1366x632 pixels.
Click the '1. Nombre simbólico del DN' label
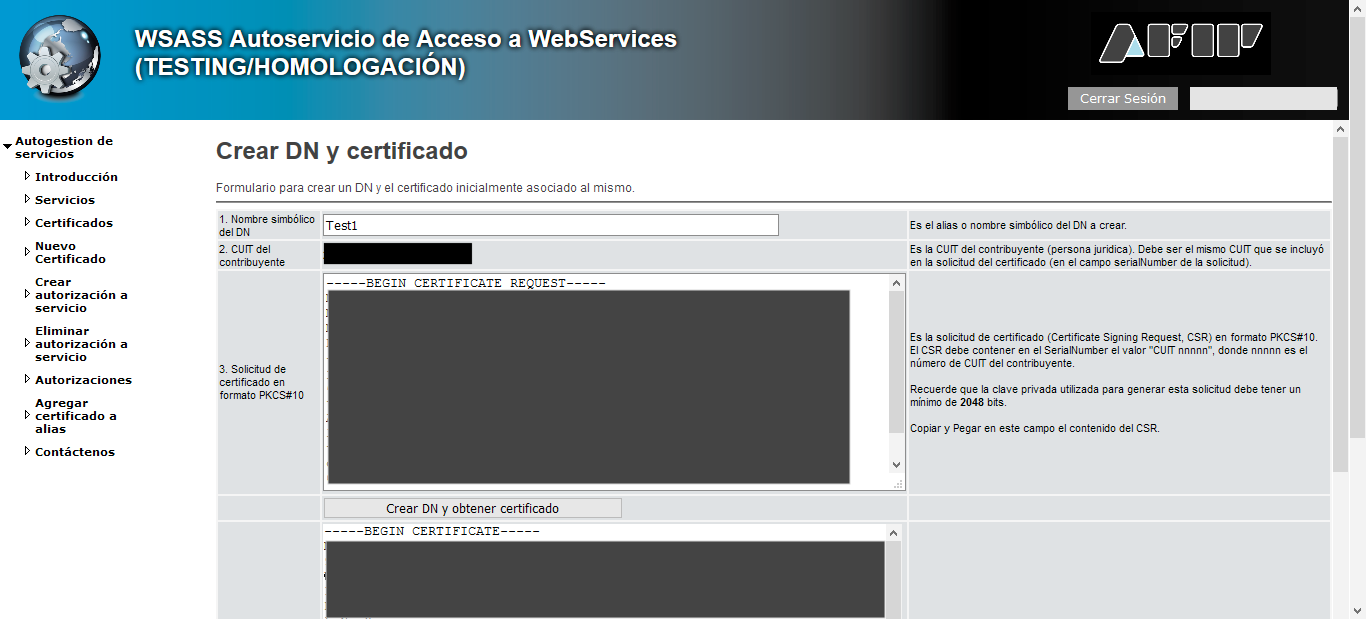(267, 225)
